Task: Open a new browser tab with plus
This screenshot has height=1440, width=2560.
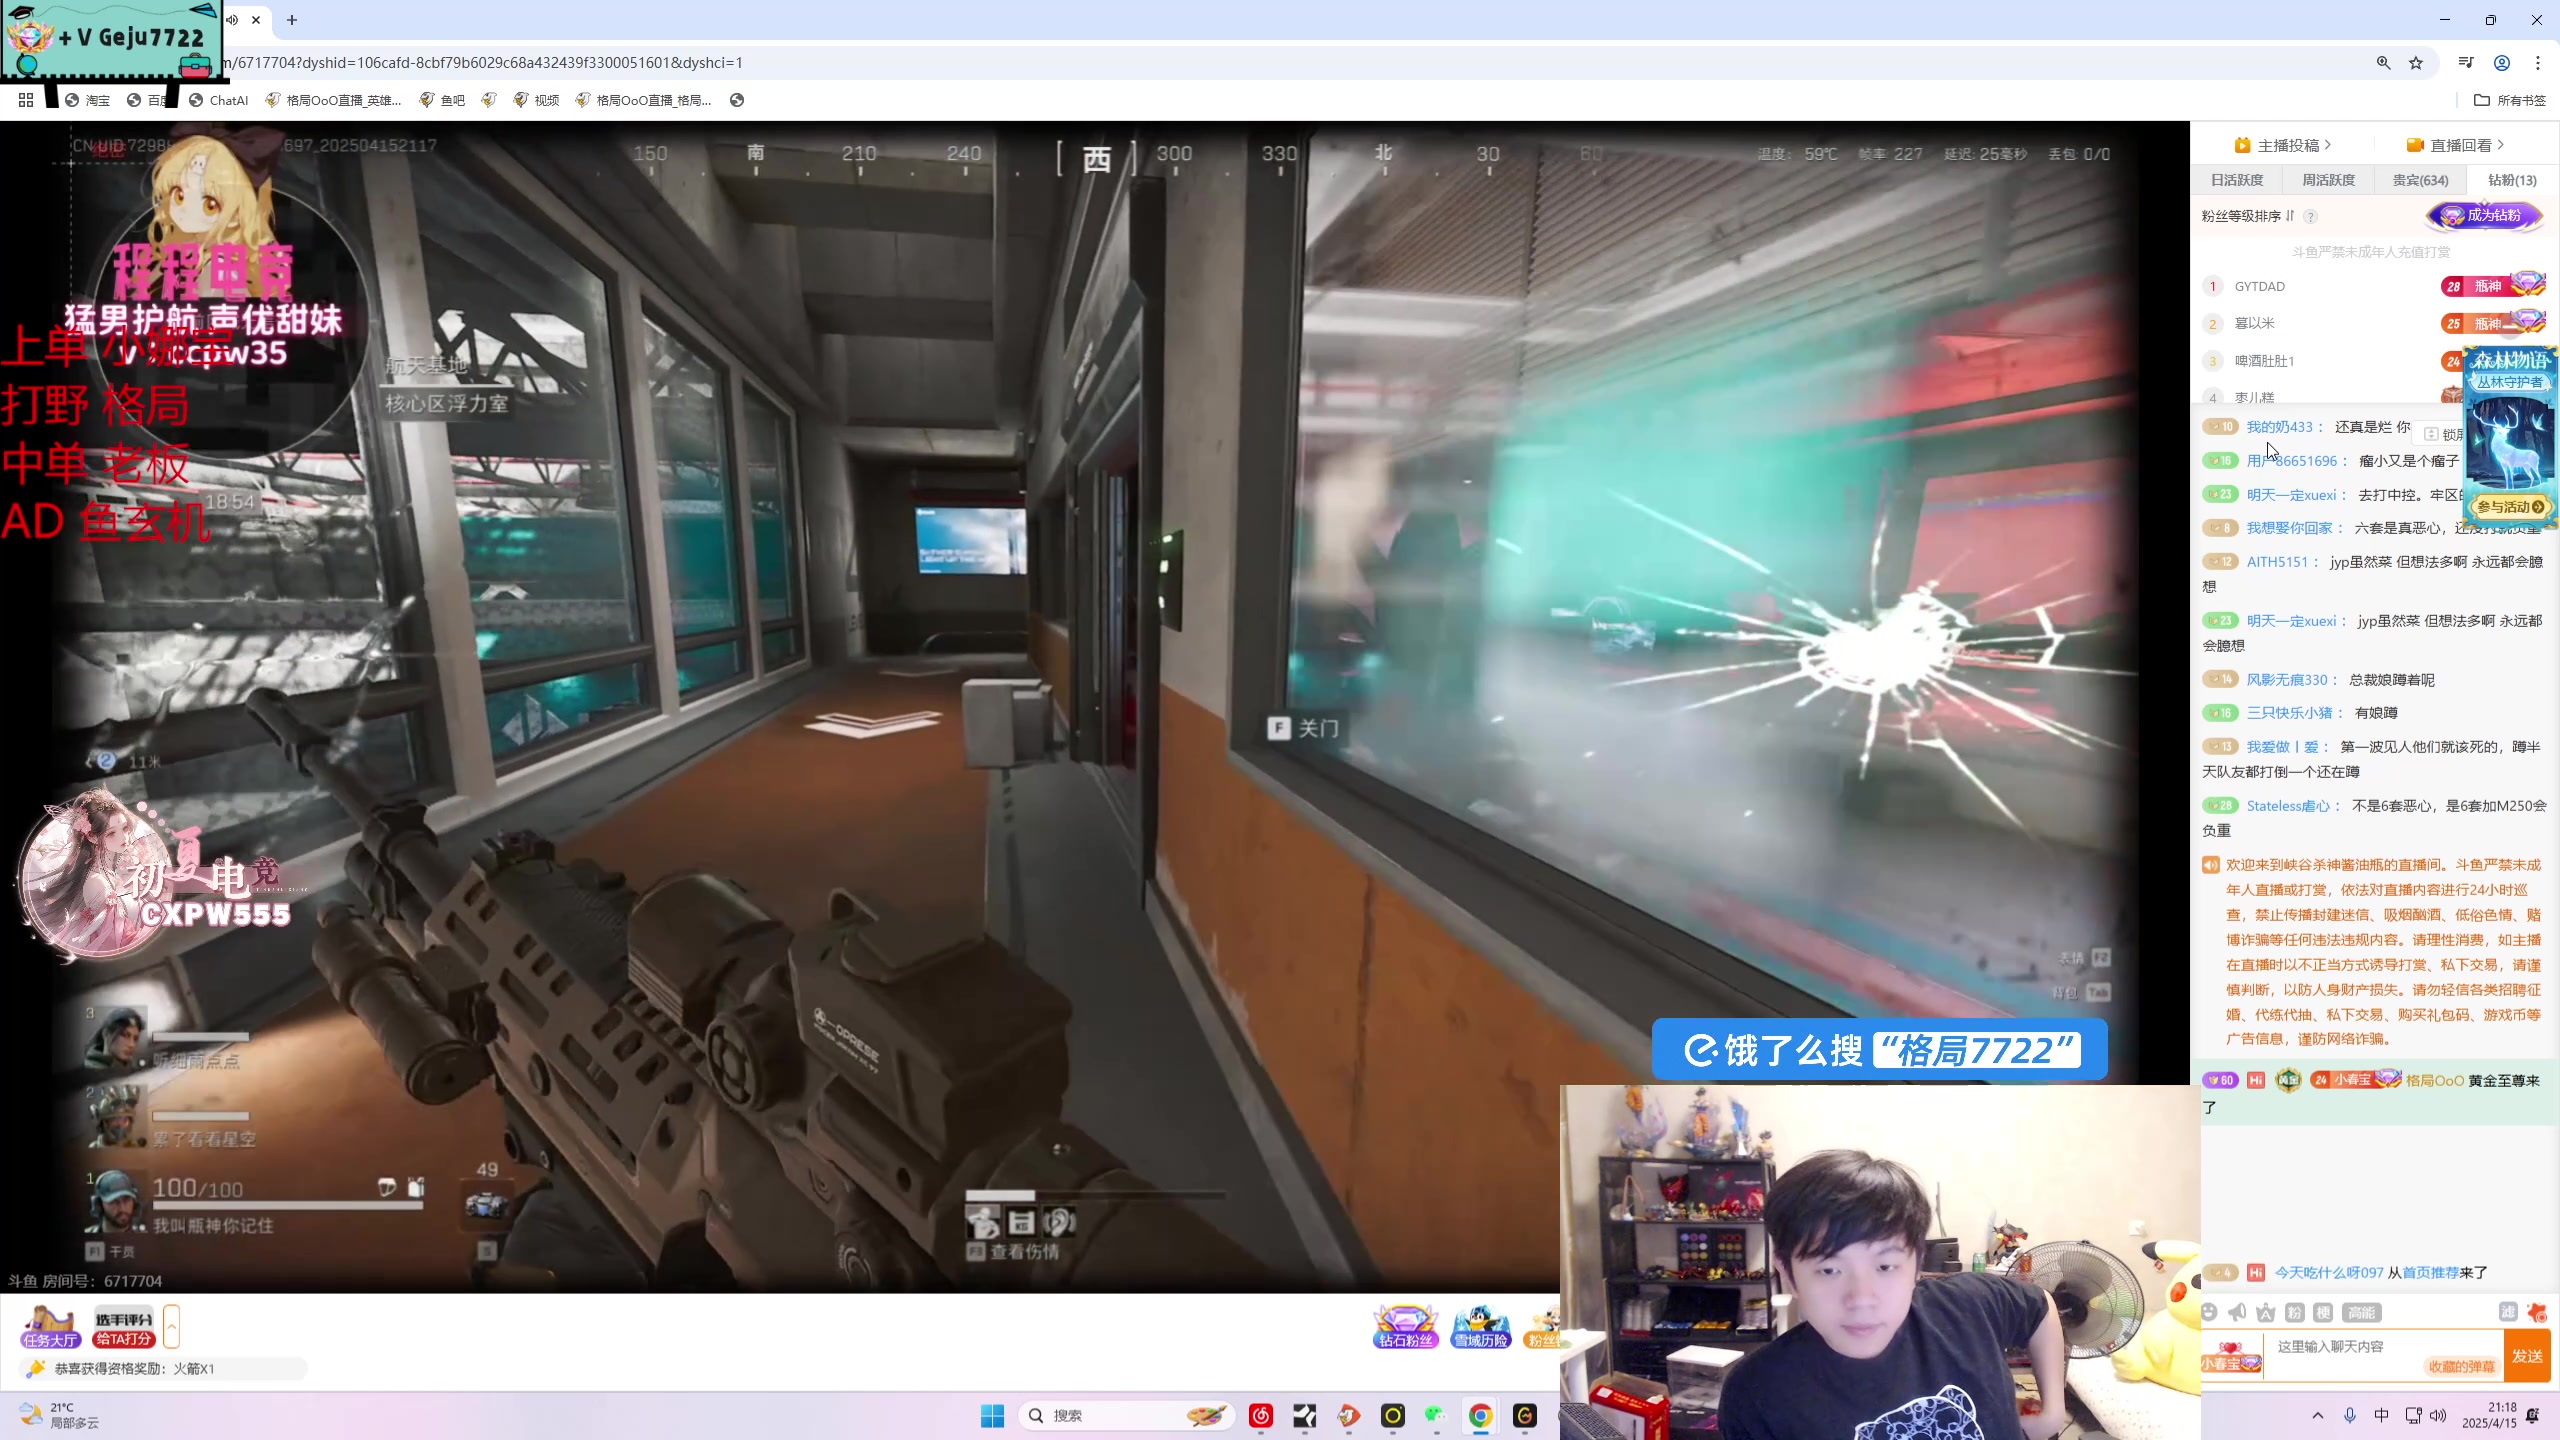Action: [x=292, y=20]
